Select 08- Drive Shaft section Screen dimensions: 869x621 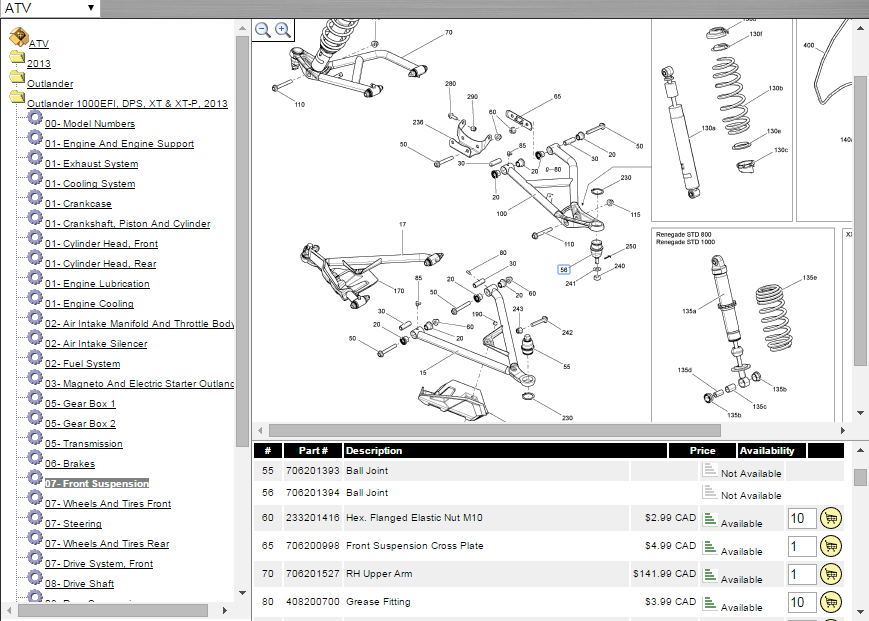click(x=79, y=583)
